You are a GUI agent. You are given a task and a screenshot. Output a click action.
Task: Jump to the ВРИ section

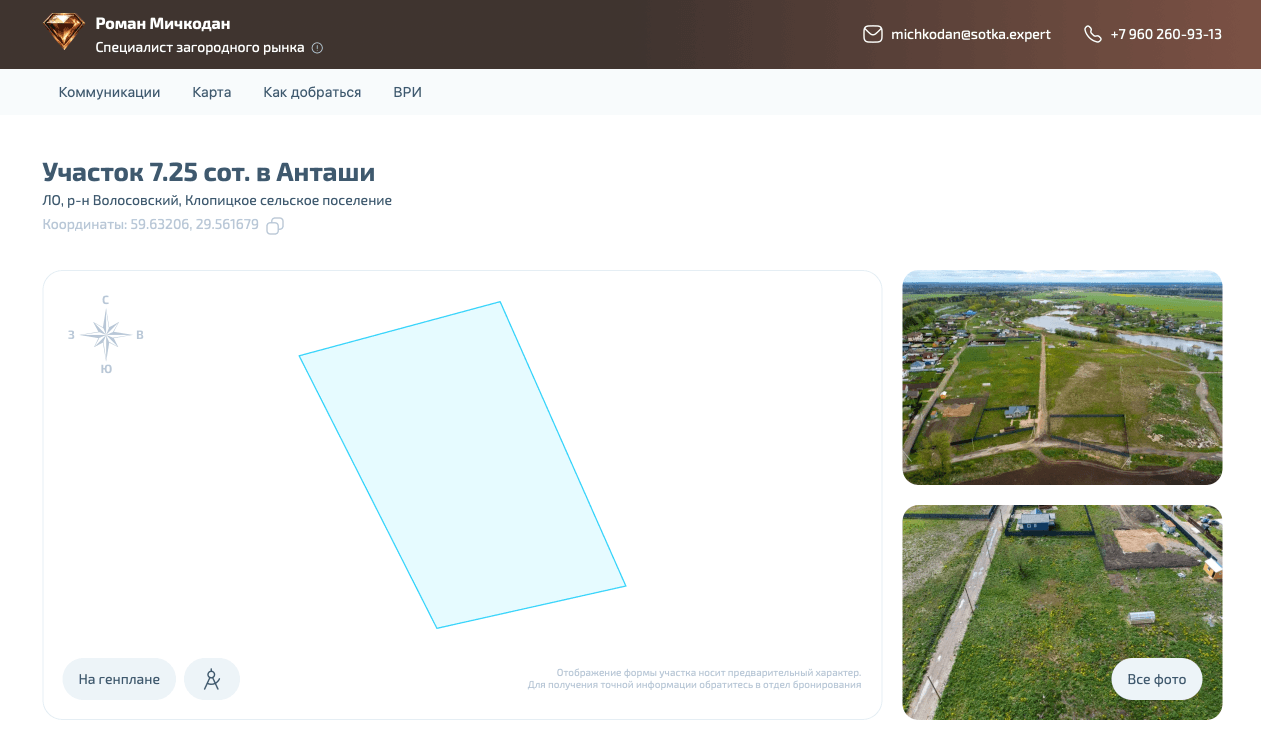point(408,92)
